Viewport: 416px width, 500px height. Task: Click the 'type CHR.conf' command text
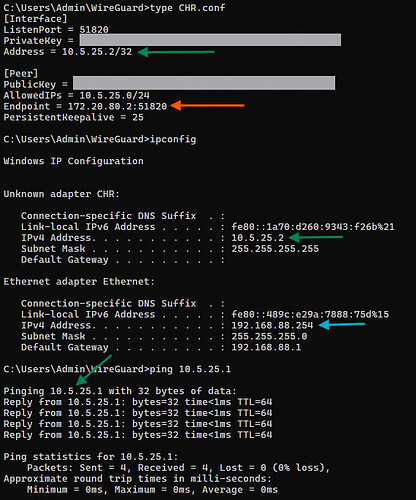[x=188, y=8]
